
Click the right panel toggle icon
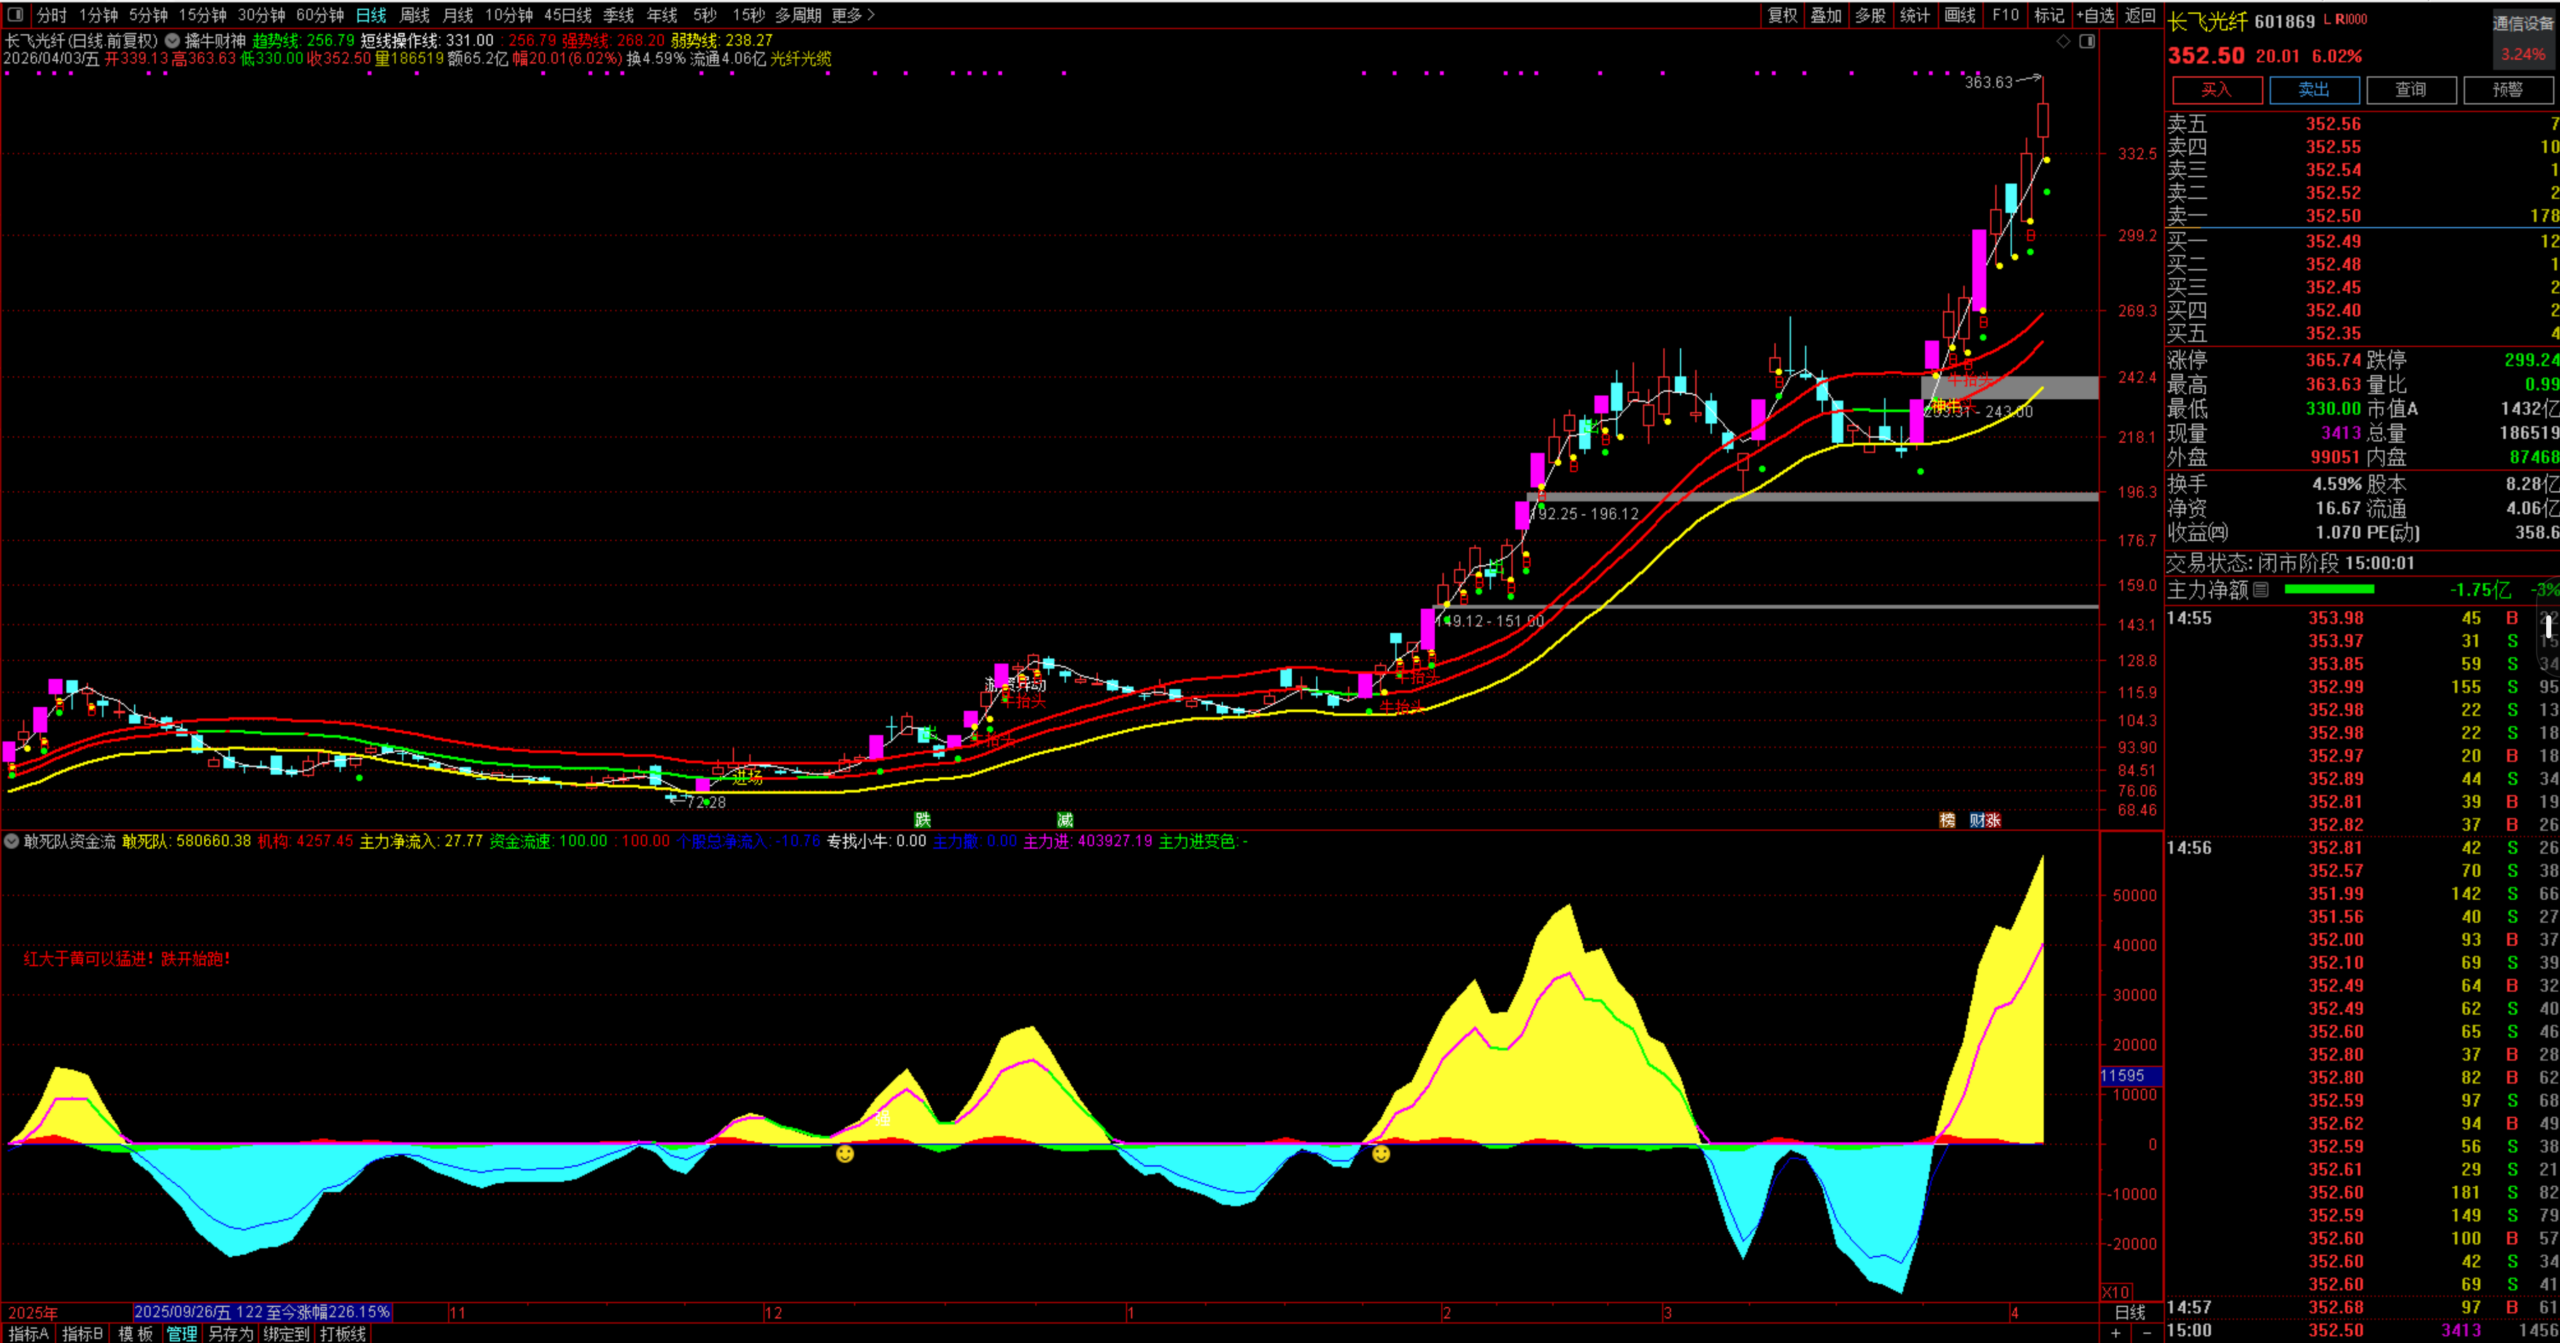[x=2087, y=41]
